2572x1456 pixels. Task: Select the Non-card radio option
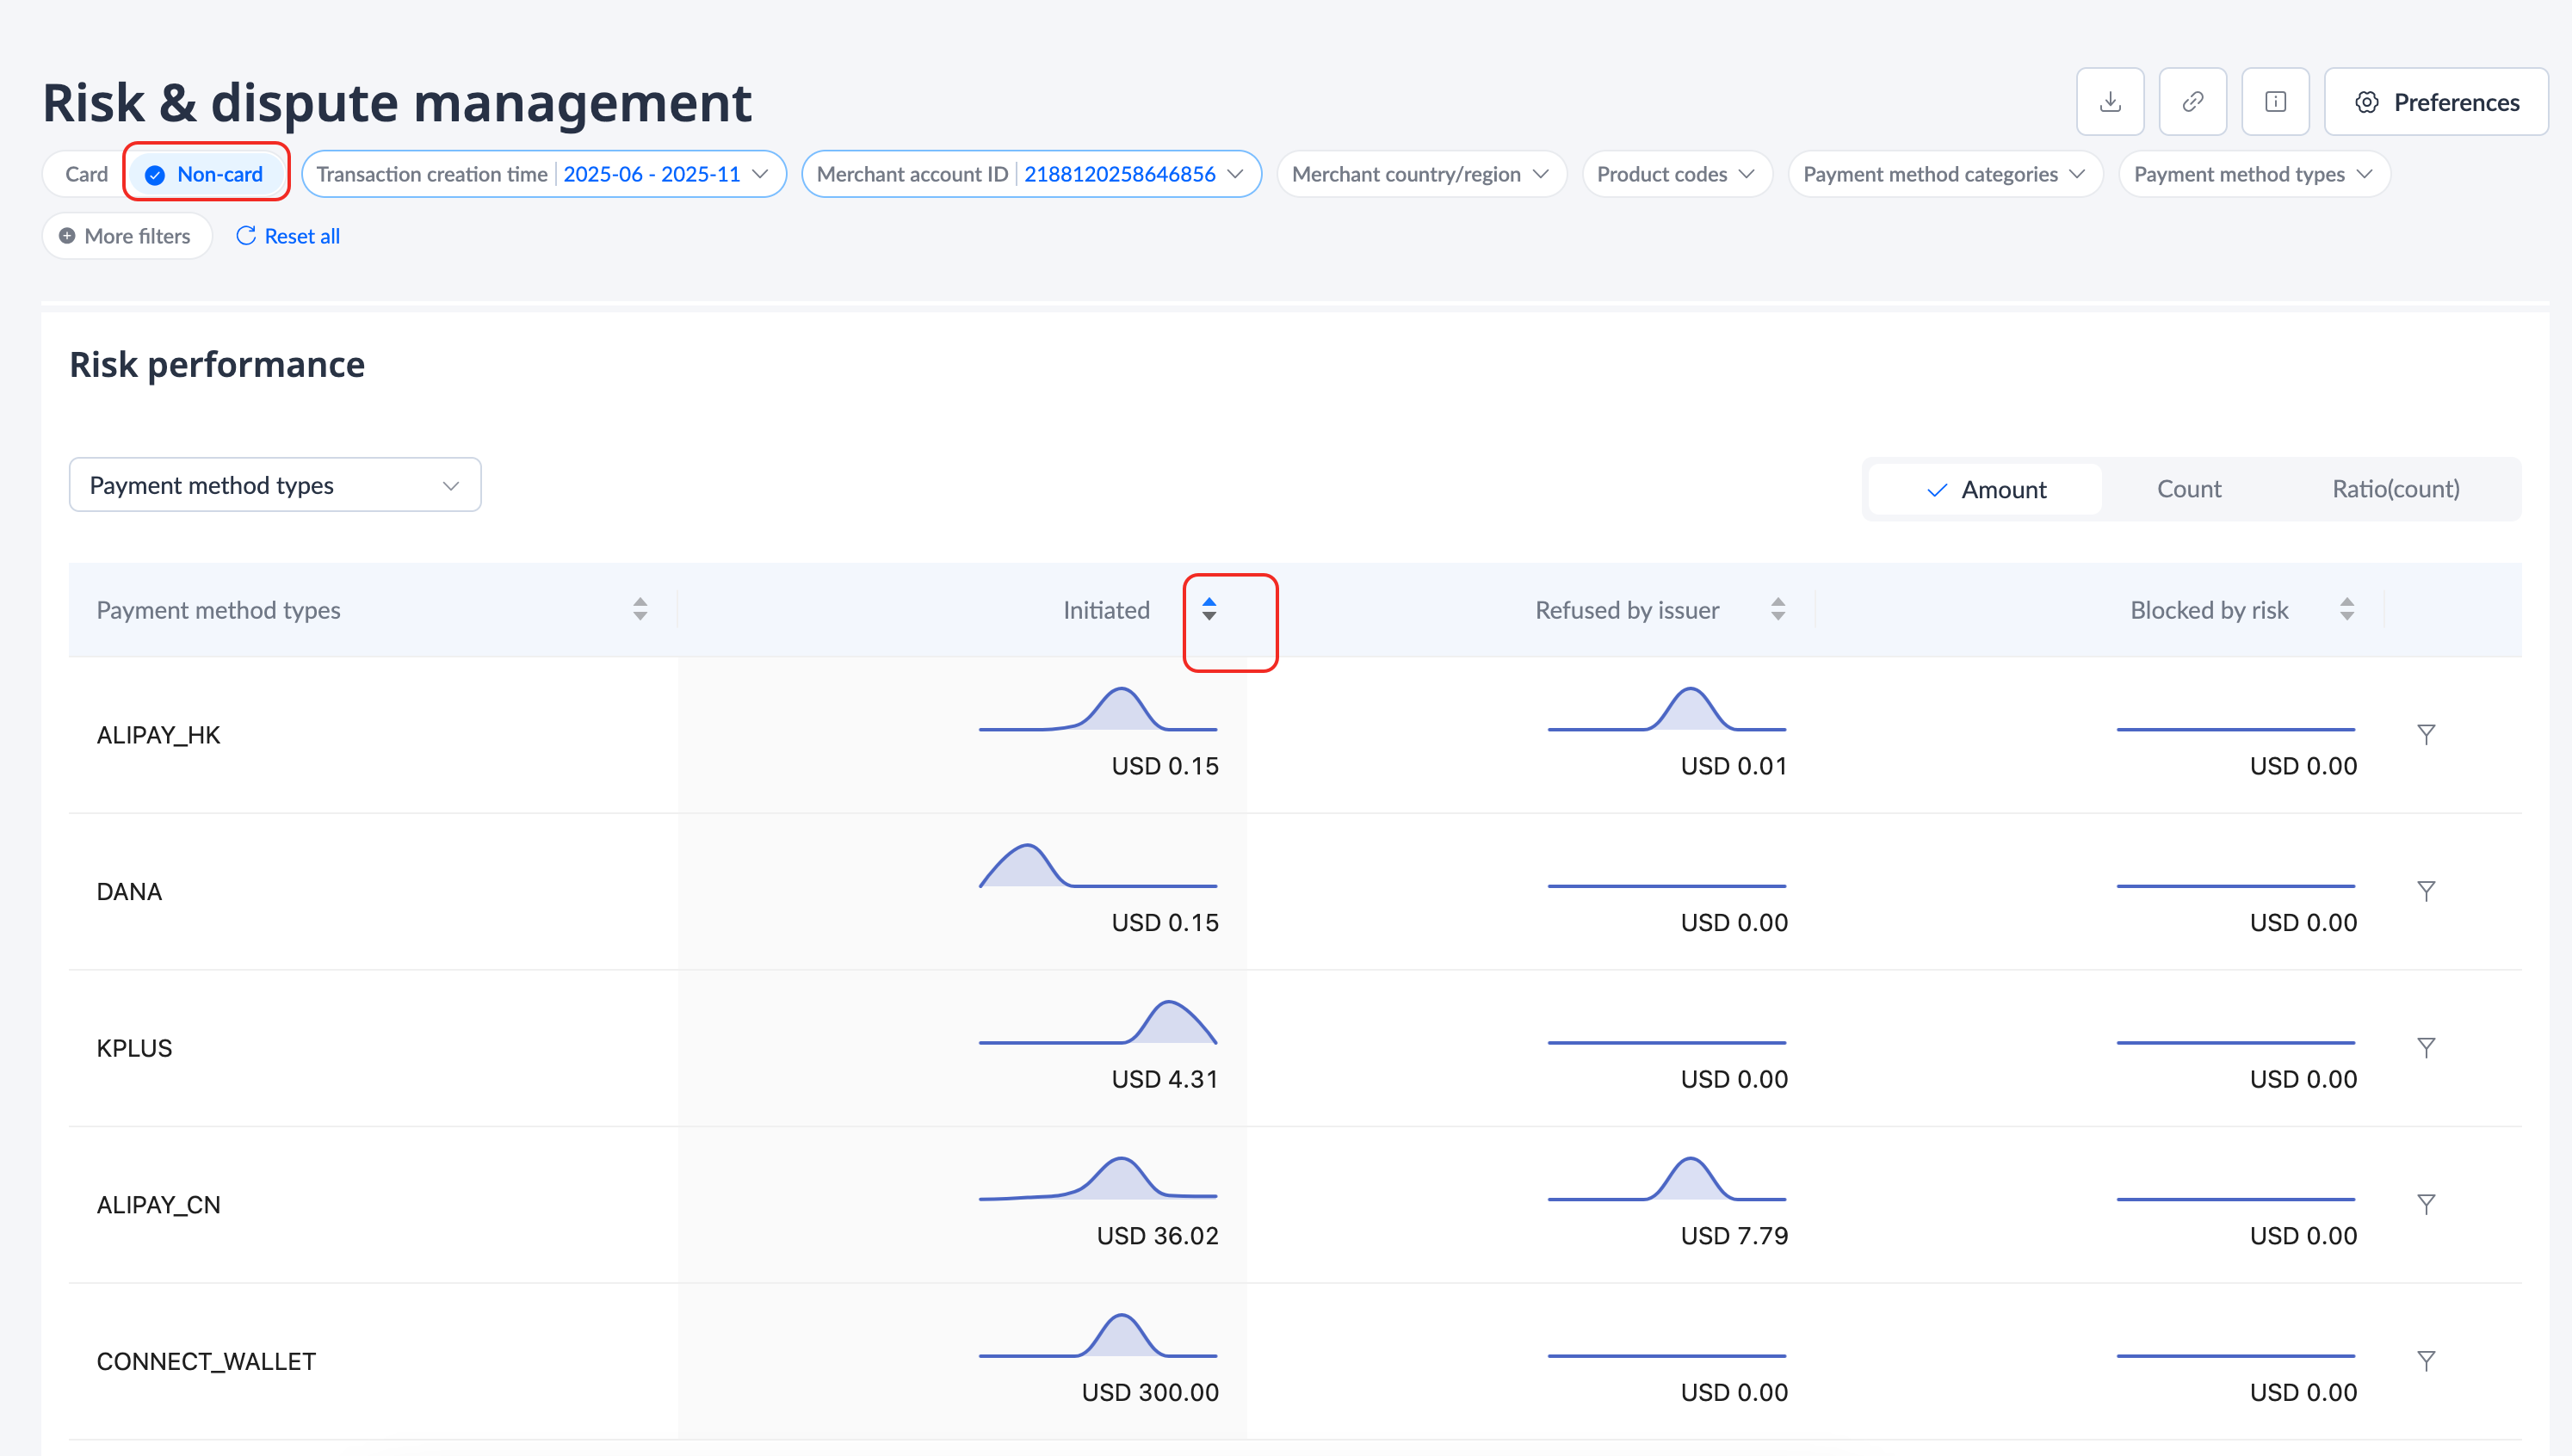tap(207, 174)
